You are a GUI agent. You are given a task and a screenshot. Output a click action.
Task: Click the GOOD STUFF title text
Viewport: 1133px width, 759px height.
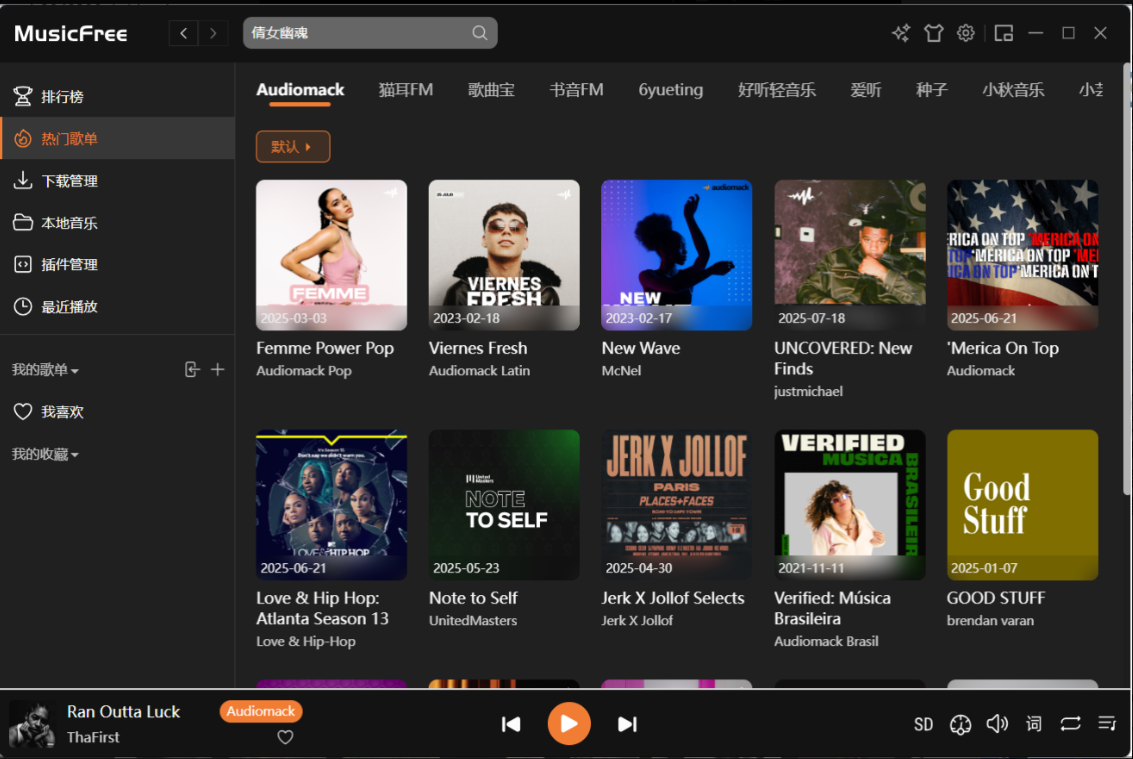(996, 599)
